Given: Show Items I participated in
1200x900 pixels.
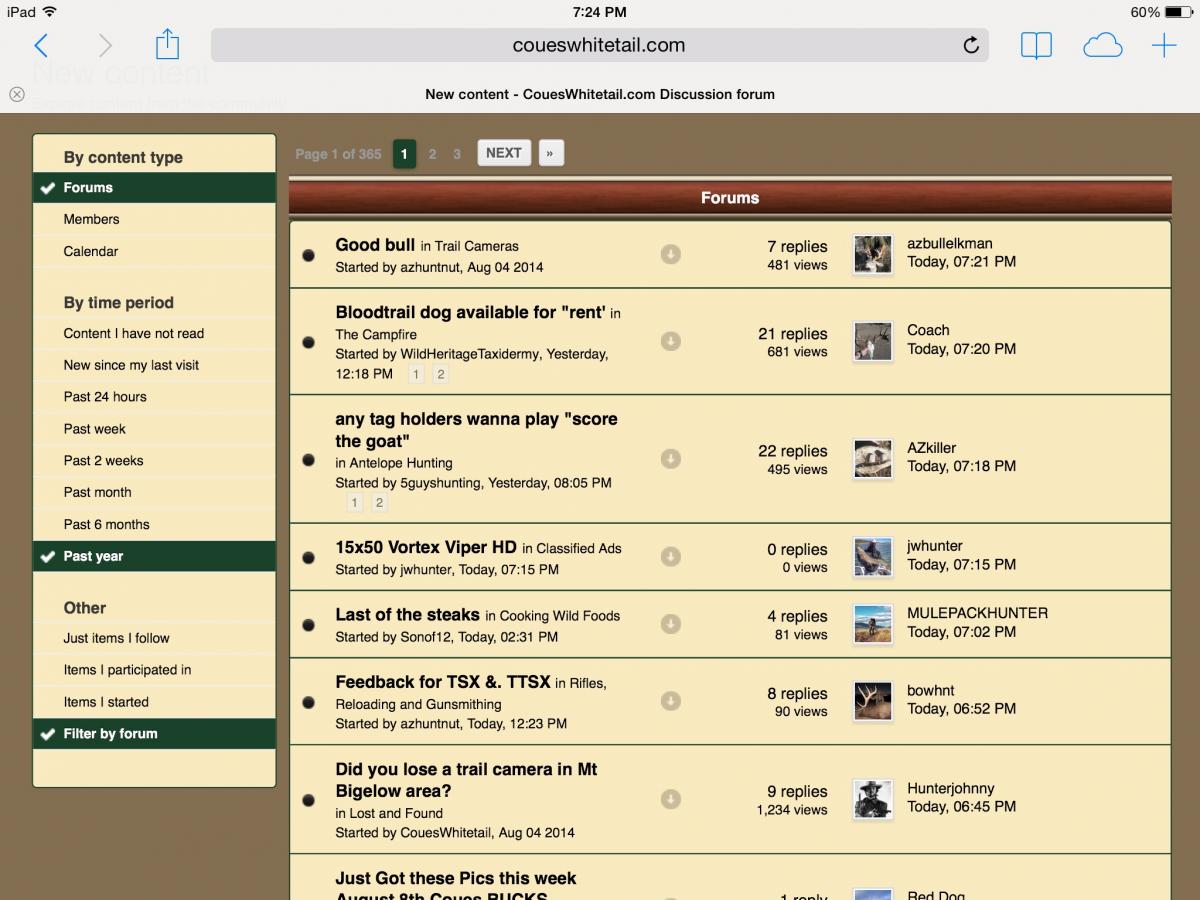Looking at the screenshot, I should tap(154, 670).
